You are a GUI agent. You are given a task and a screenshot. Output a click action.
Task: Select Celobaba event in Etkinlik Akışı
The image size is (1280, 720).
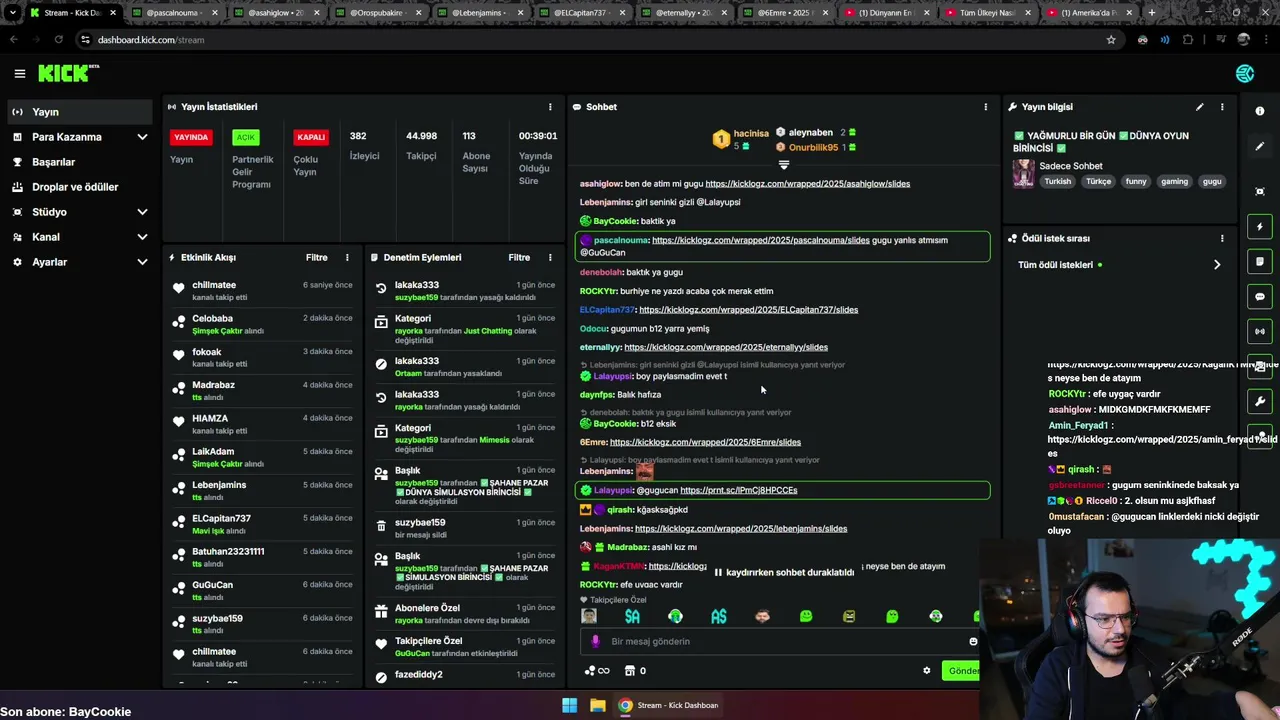point(263,324)
